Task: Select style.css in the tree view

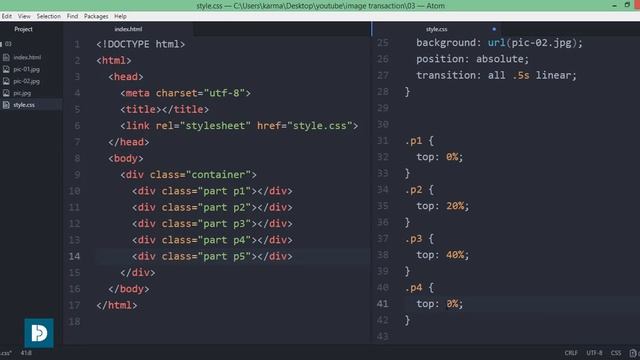Action: (x=24, y=105)
